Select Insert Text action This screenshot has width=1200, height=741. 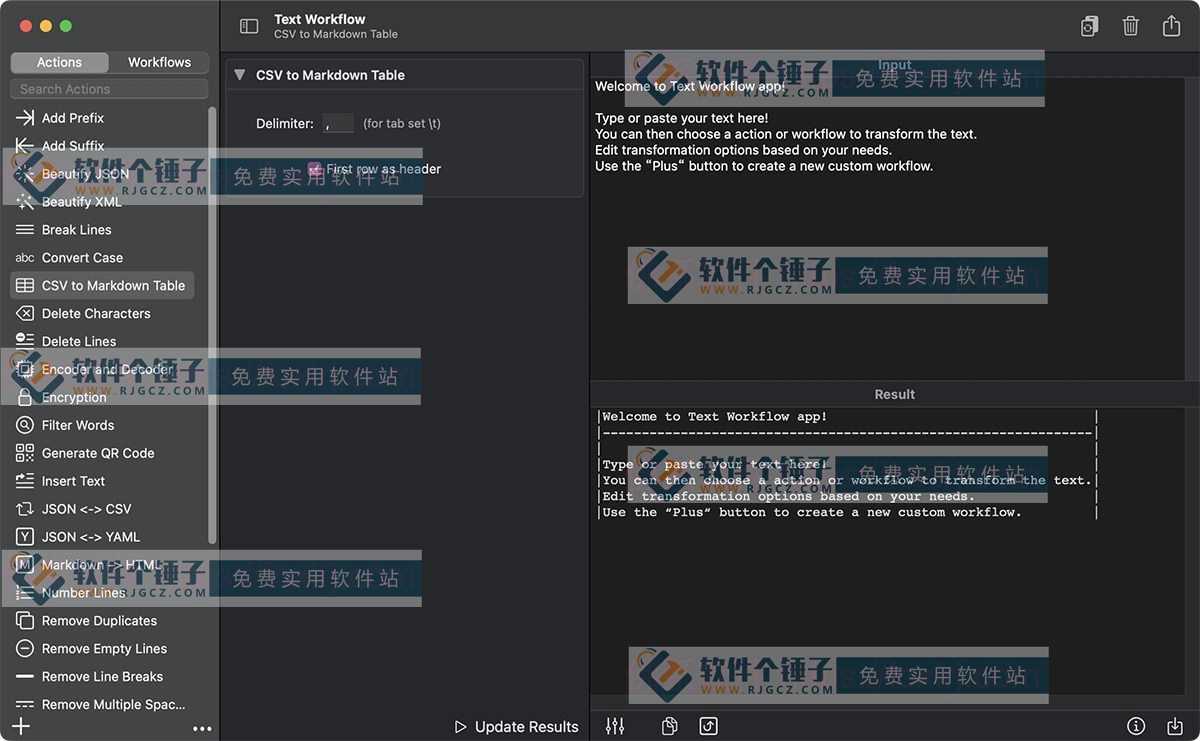click(73, 482)
